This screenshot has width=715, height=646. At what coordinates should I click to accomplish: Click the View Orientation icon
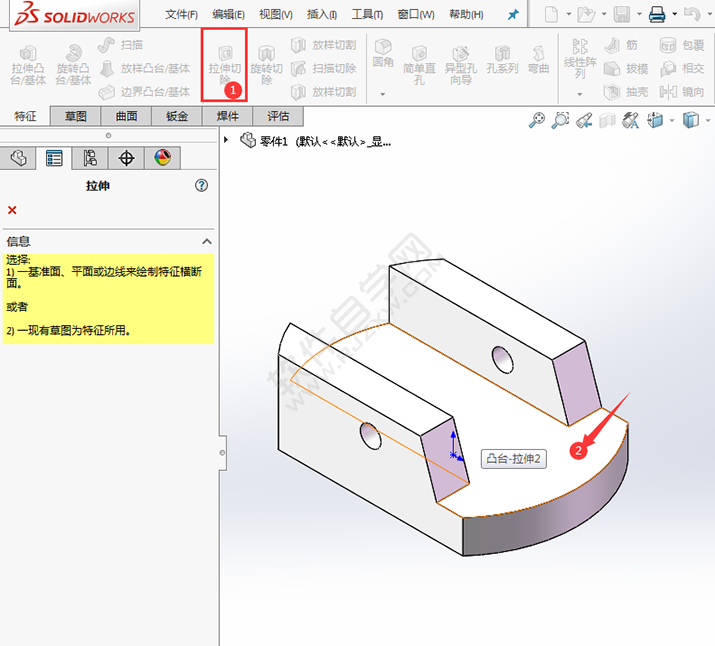(655, 120)
